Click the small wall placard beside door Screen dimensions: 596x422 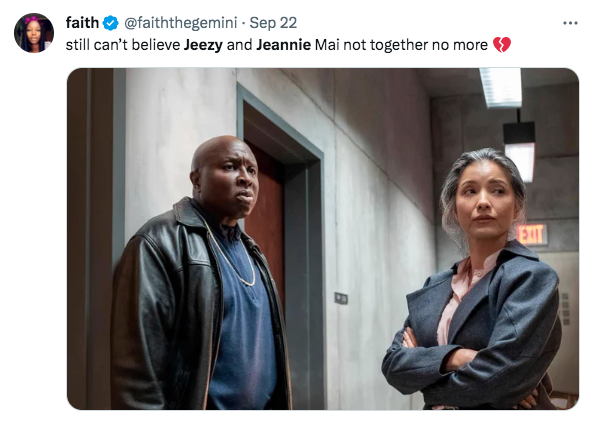(341, 298)
